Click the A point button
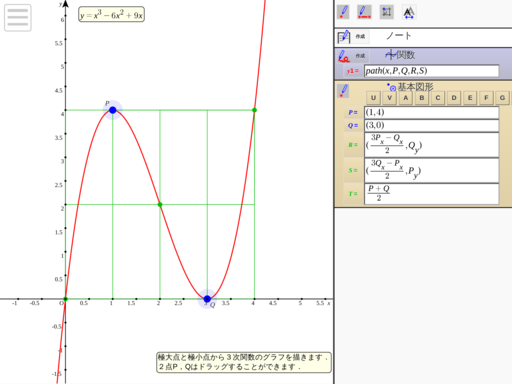Screen dimensions: 512x384 click(x=406, y=98)
